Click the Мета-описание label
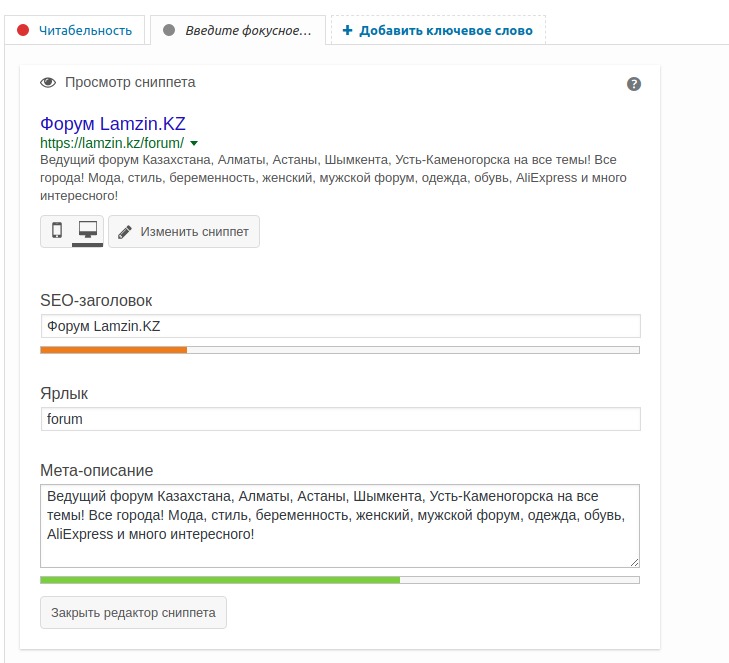Screen dimensions: 729x663 [97, 471]
